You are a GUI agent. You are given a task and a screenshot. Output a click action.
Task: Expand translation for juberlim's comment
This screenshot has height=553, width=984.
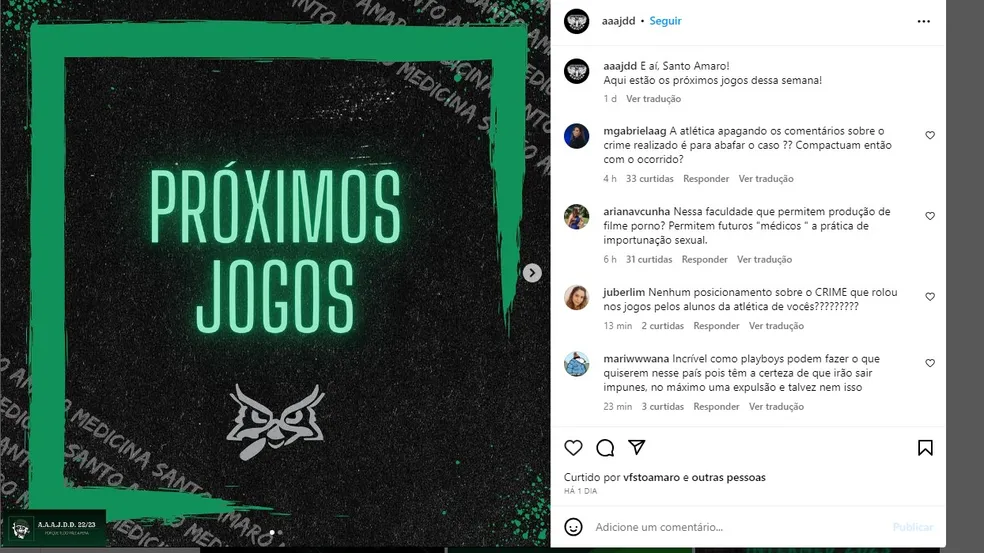(x=776, y=326)
